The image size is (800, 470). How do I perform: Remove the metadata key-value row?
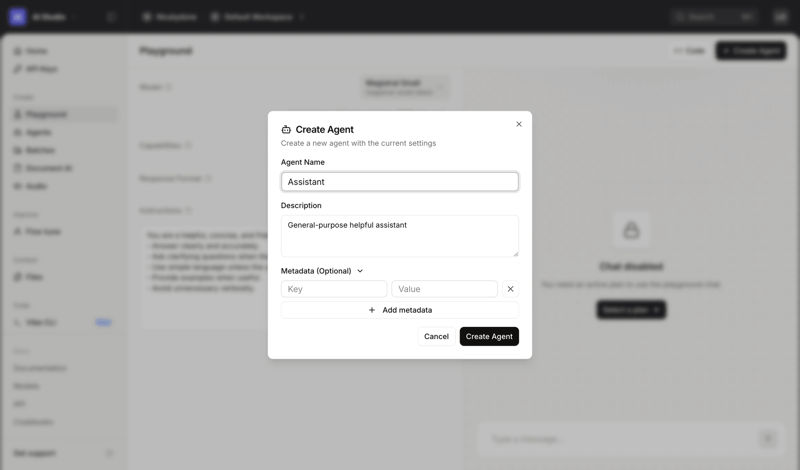tap(510, 289)
